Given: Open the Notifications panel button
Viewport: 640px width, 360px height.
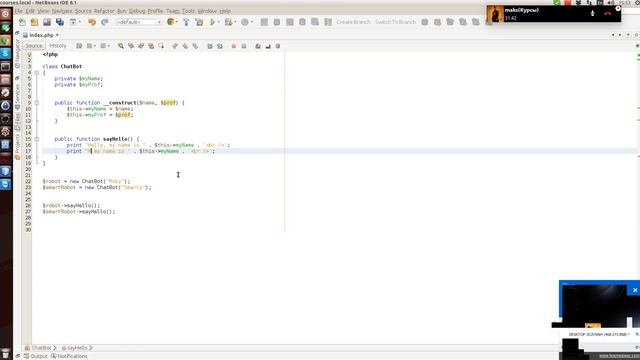Looking at the screenshot, I should point(69,356).
